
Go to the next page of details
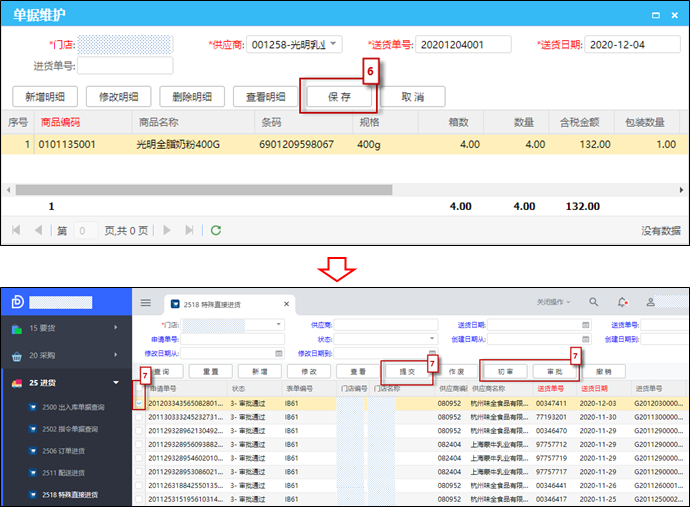pyautogui.click(x=165, y=230)
